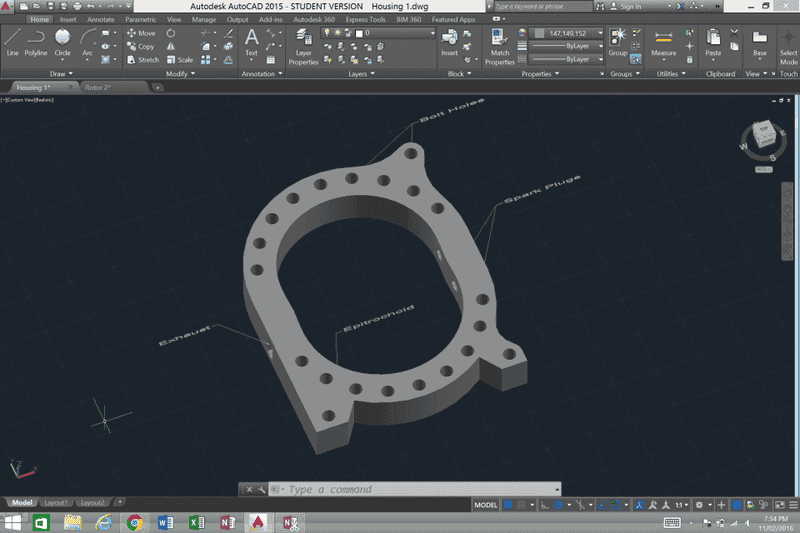Open the Annotate ribbon tab
This screenshot has height=533, width=800.
(x=100, y=19)
